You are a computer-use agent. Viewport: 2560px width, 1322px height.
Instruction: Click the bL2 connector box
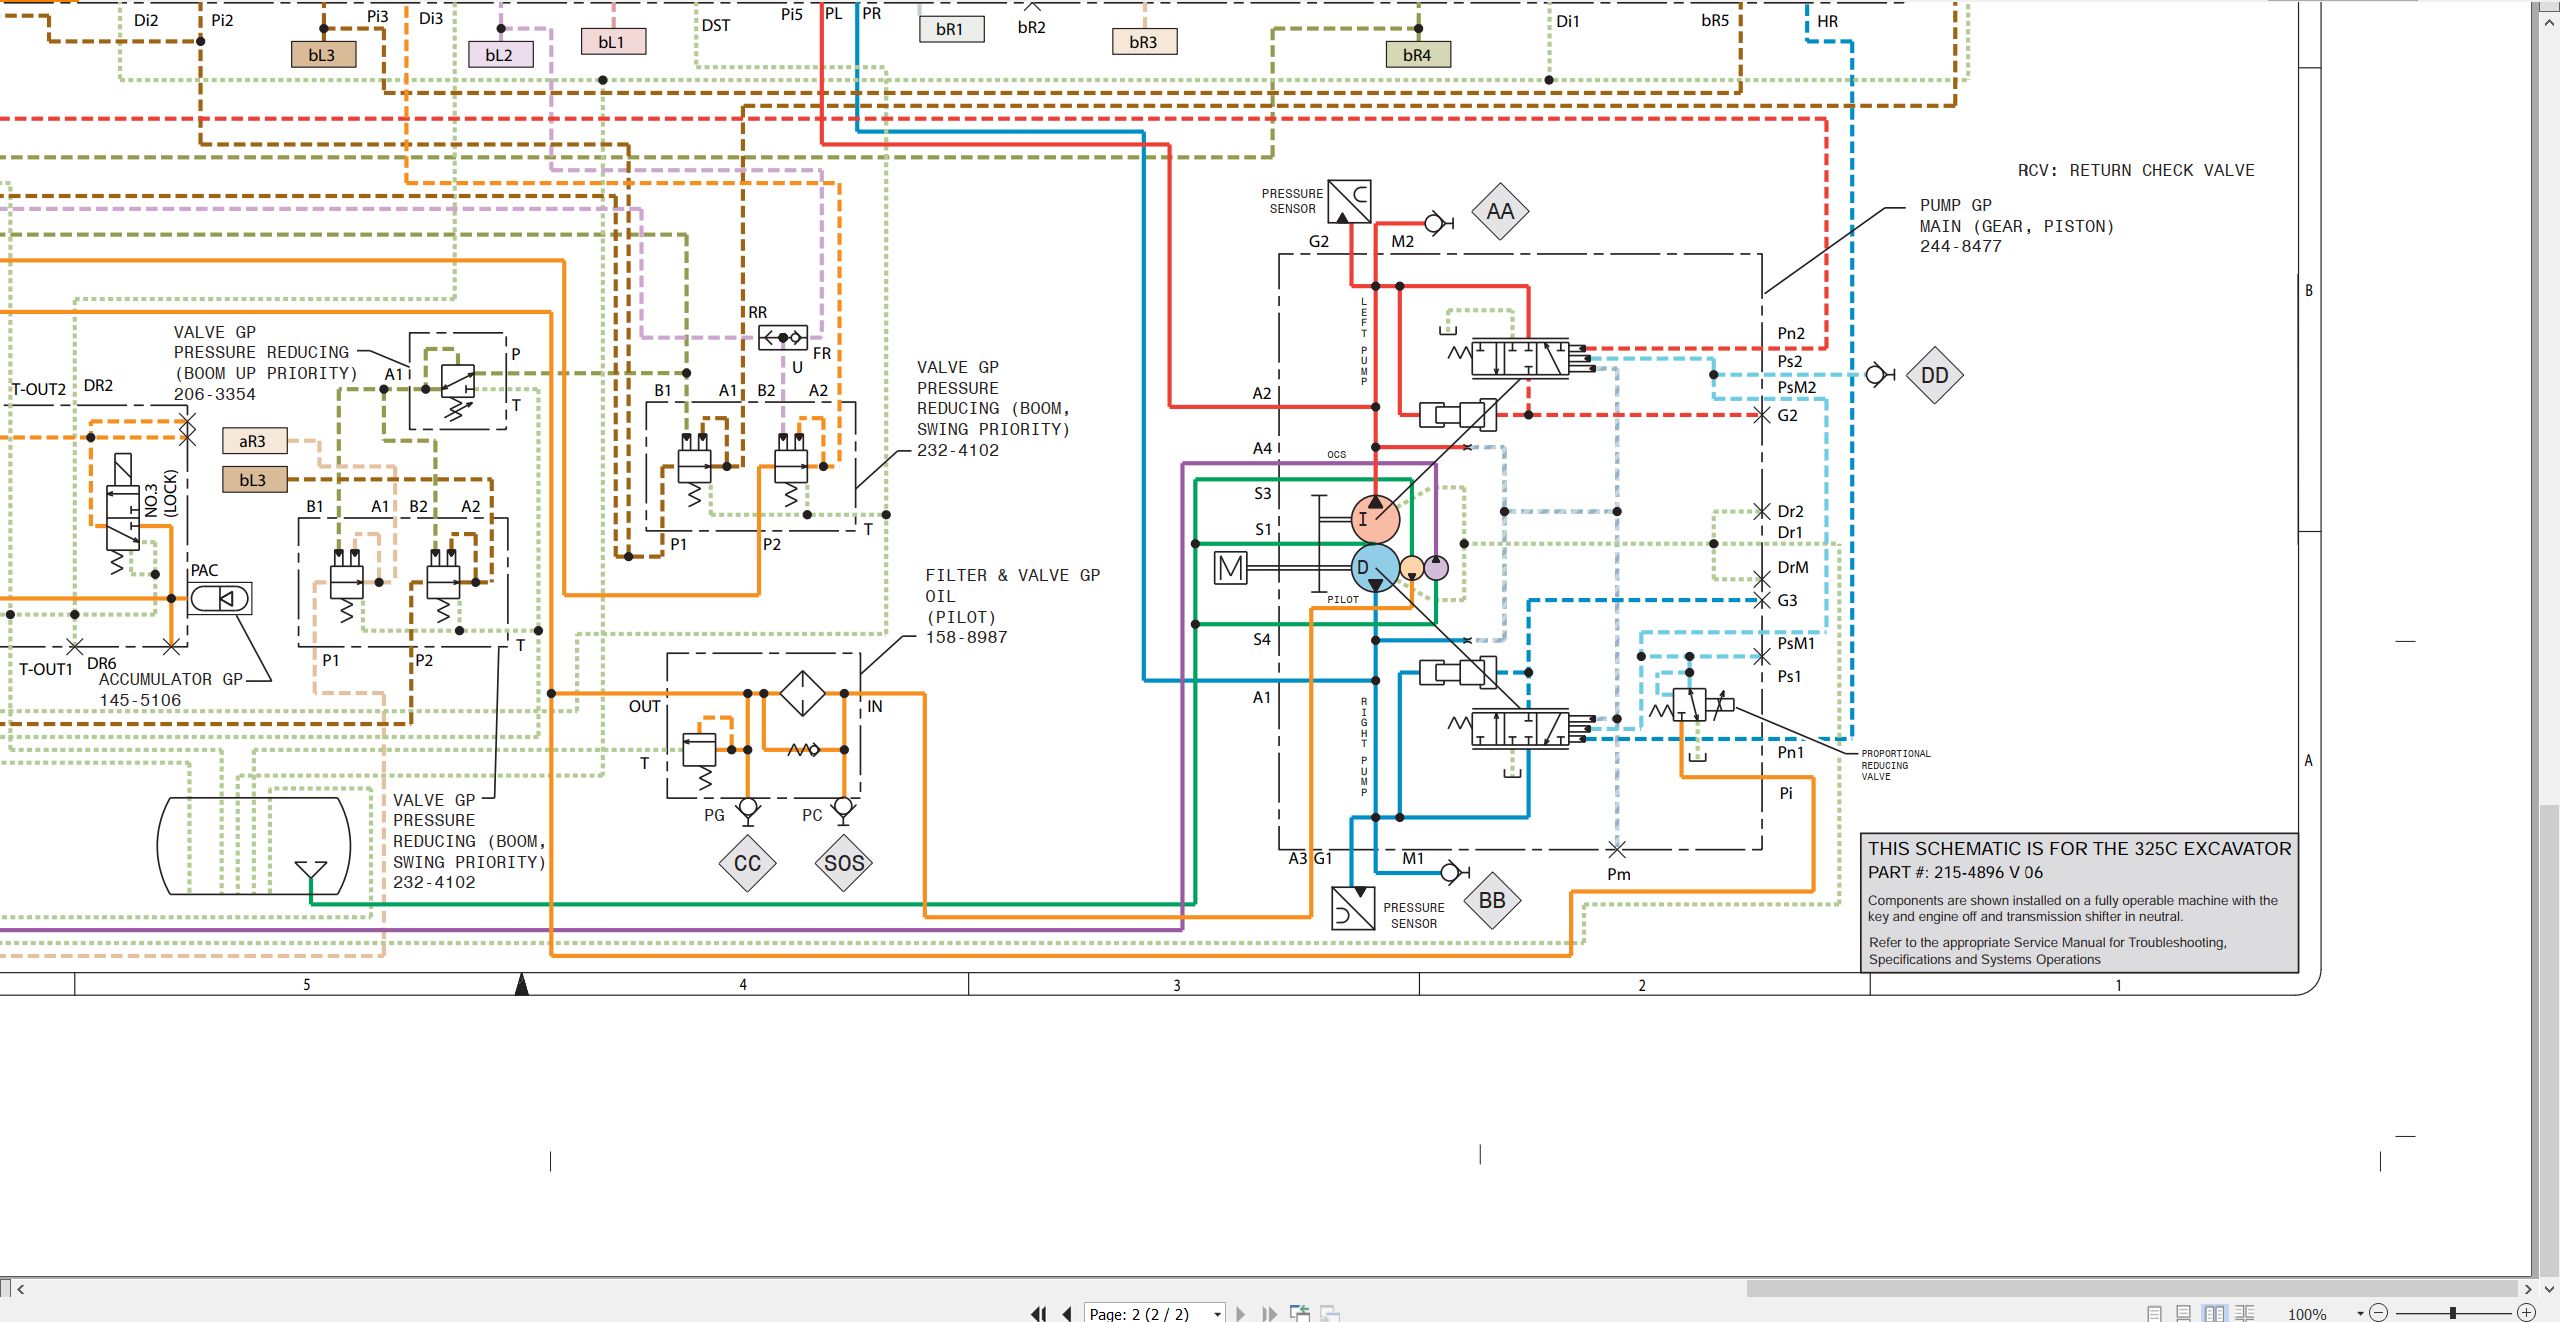pos(500,55)
